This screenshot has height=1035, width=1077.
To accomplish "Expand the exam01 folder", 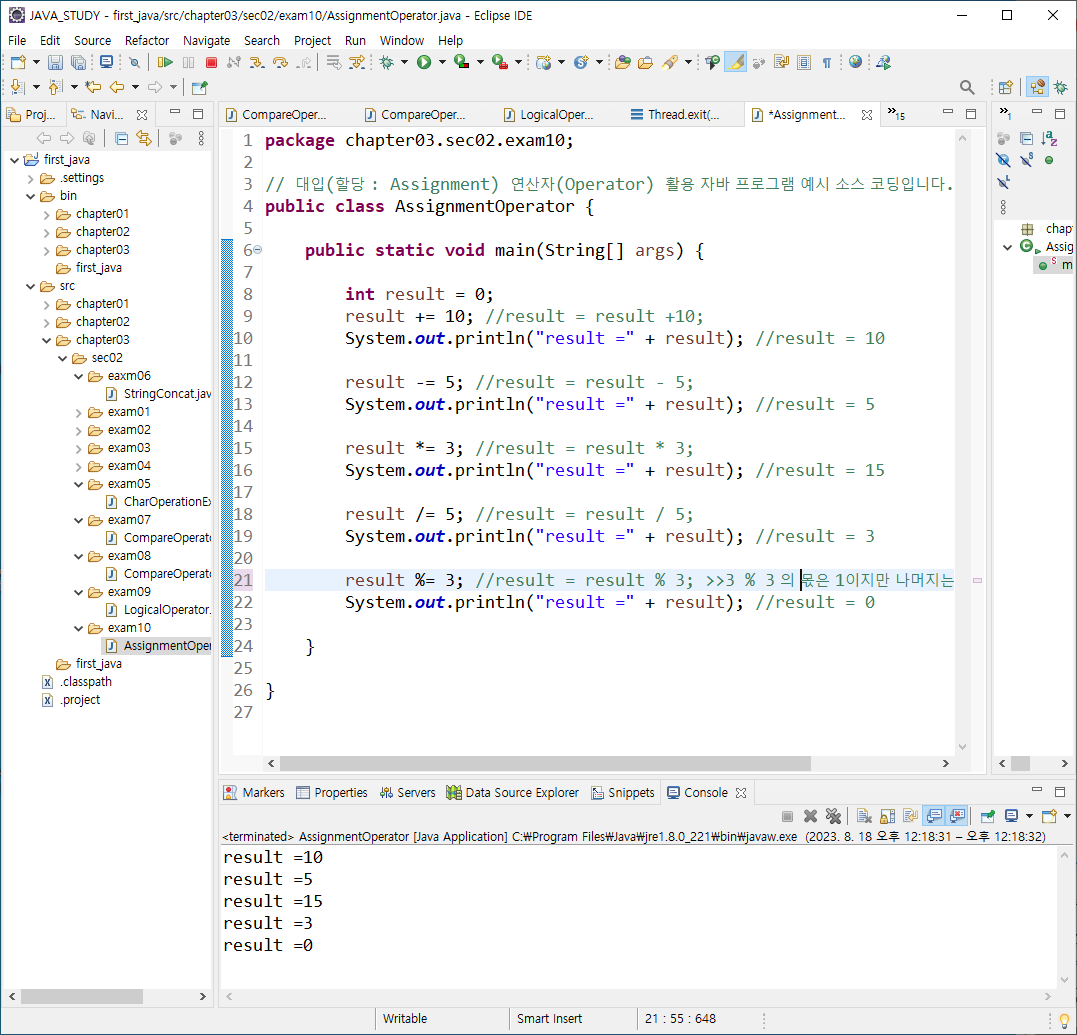I will click(x=78, y=412).
